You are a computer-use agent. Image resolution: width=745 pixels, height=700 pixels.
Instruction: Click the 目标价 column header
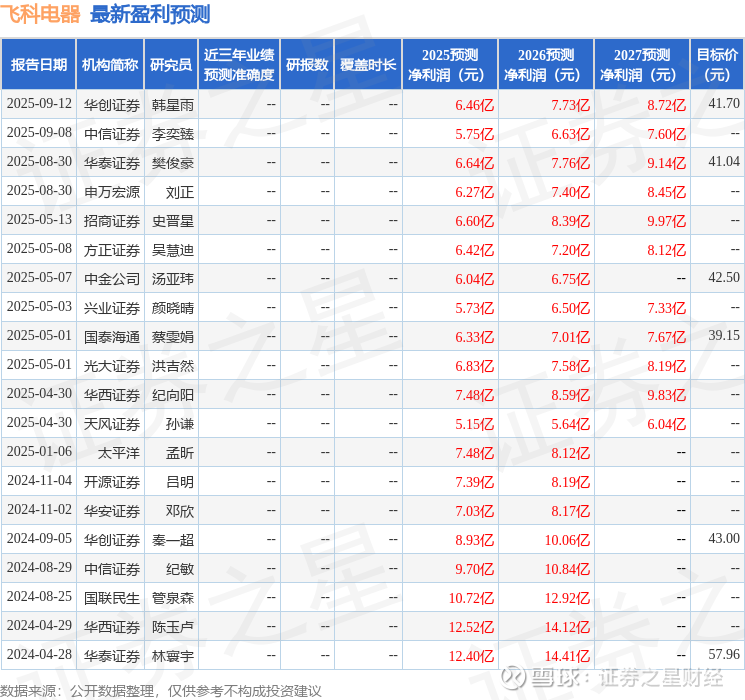(x=717, y=65)
